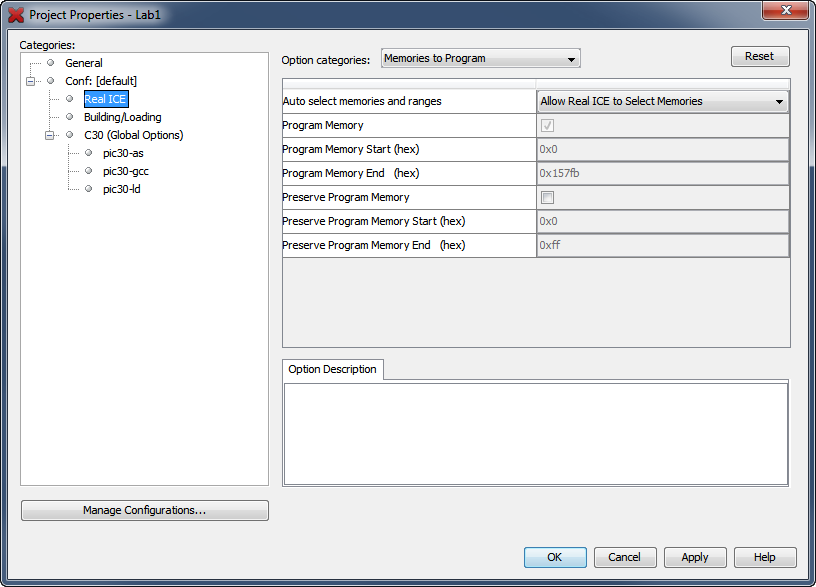The width and height of the screenshot is (816, 587).
Task: Click the Program Memory End hex field
Action: pos(662,174)
